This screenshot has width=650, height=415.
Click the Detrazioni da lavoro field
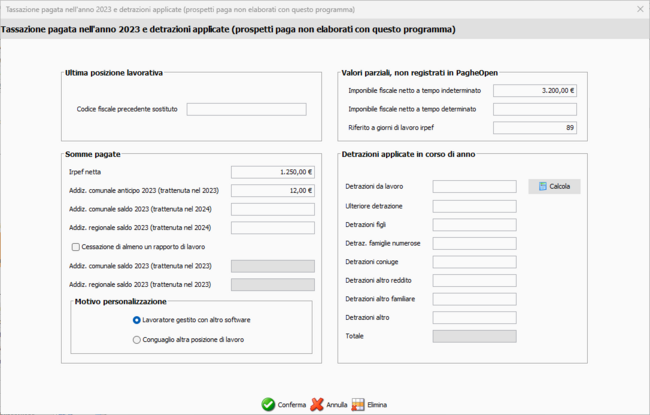click(474, 187)
